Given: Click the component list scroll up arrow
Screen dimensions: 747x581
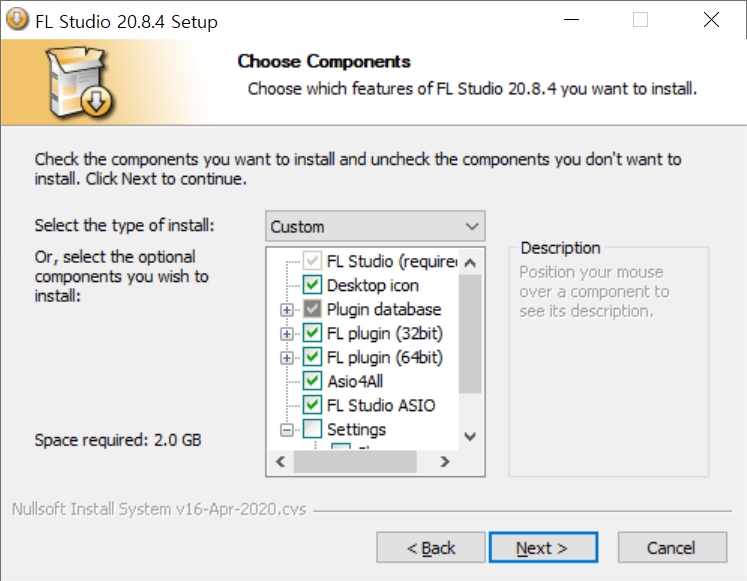Looking at the screenshot, I should (470, 262).
